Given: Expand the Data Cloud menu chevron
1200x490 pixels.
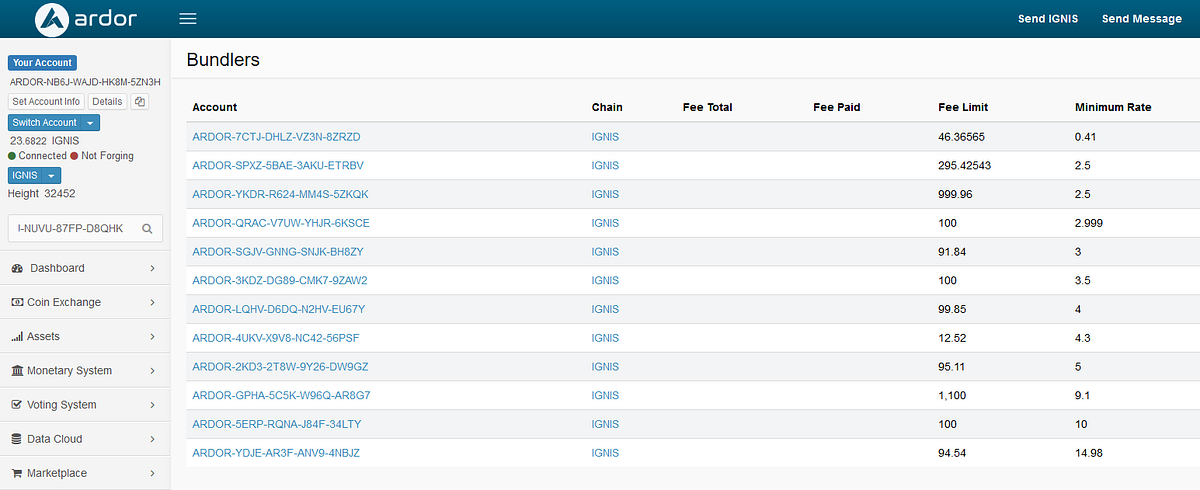Looking at the screenshot, I should click(152, 439).
